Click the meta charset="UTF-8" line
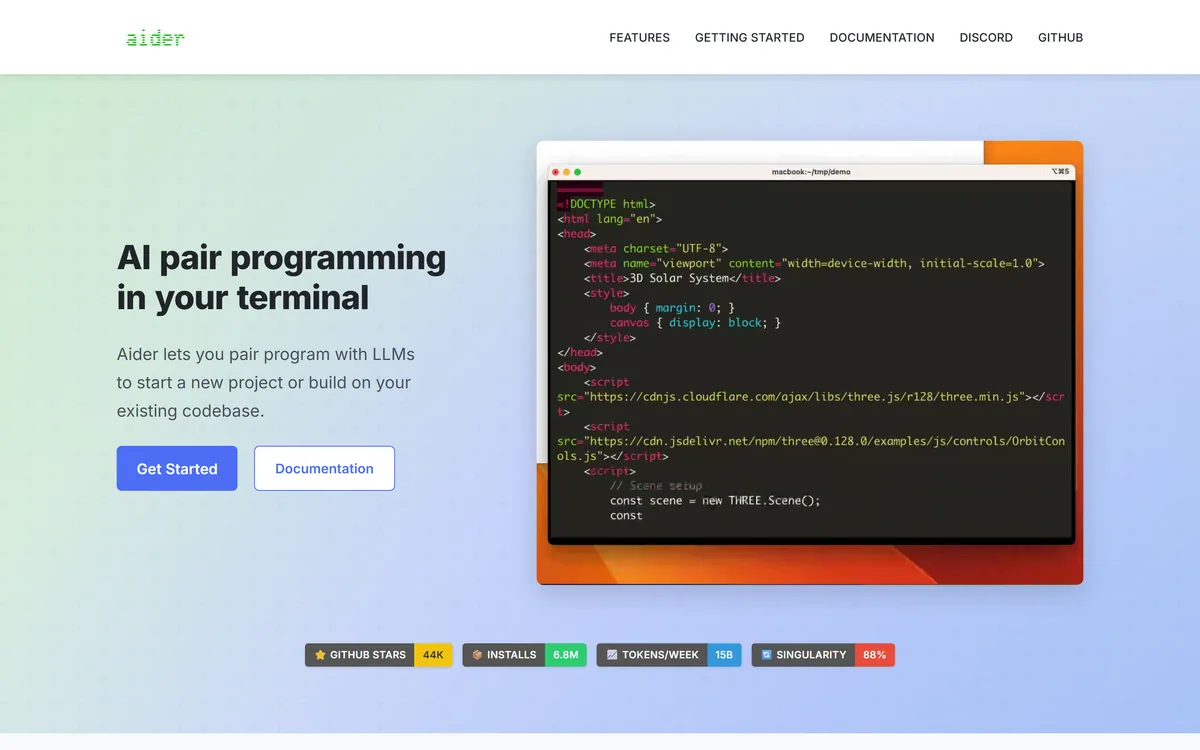The image size is (1200, 750). tap(656, 248)
